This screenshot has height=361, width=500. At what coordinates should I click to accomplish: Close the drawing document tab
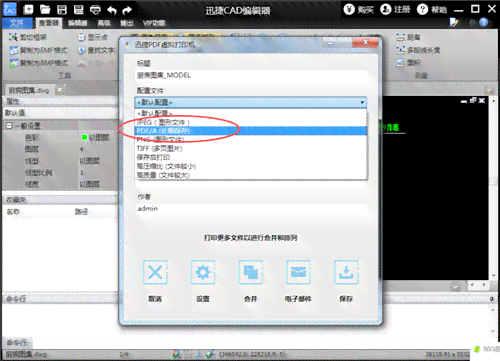point(60,90)
